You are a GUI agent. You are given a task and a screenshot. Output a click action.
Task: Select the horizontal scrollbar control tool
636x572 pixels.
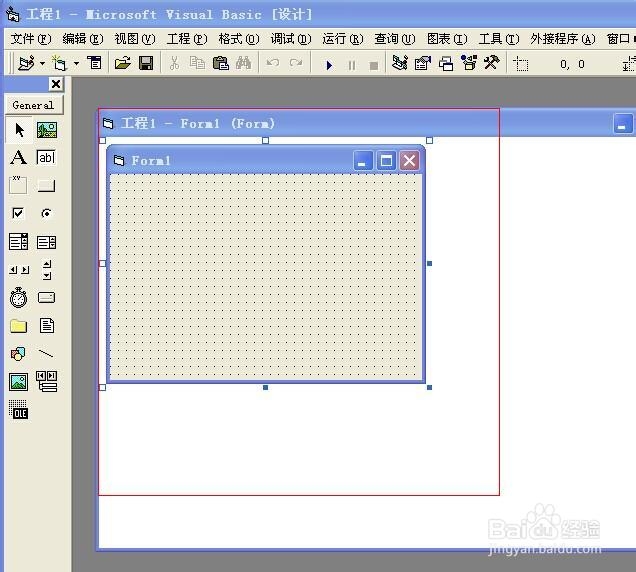[19, 269]
